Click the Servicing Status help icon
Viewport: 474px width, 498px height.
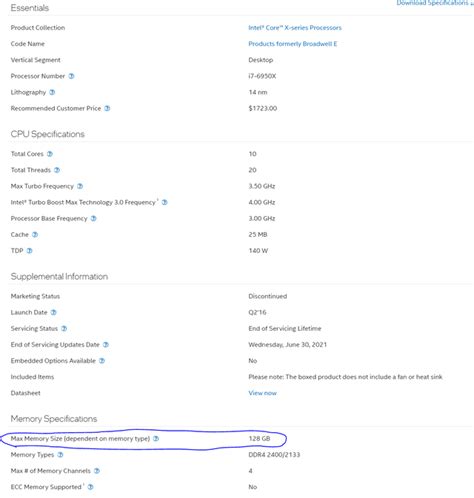64,328
